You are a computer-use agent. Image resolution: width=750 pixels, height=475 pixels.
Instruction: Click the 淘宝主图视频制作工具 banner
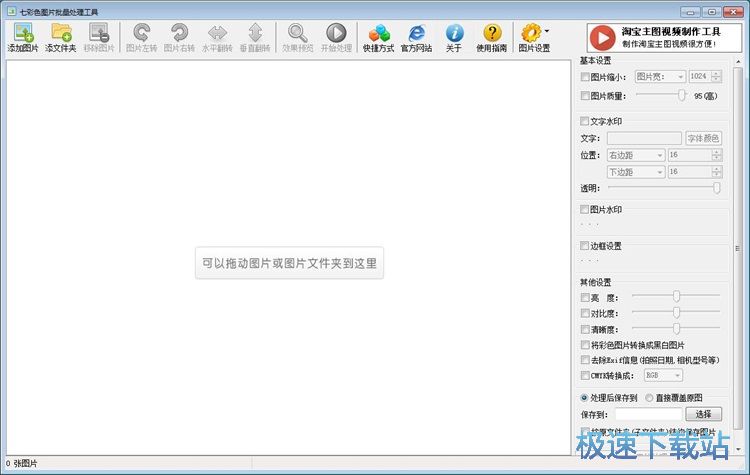[664, 37]
